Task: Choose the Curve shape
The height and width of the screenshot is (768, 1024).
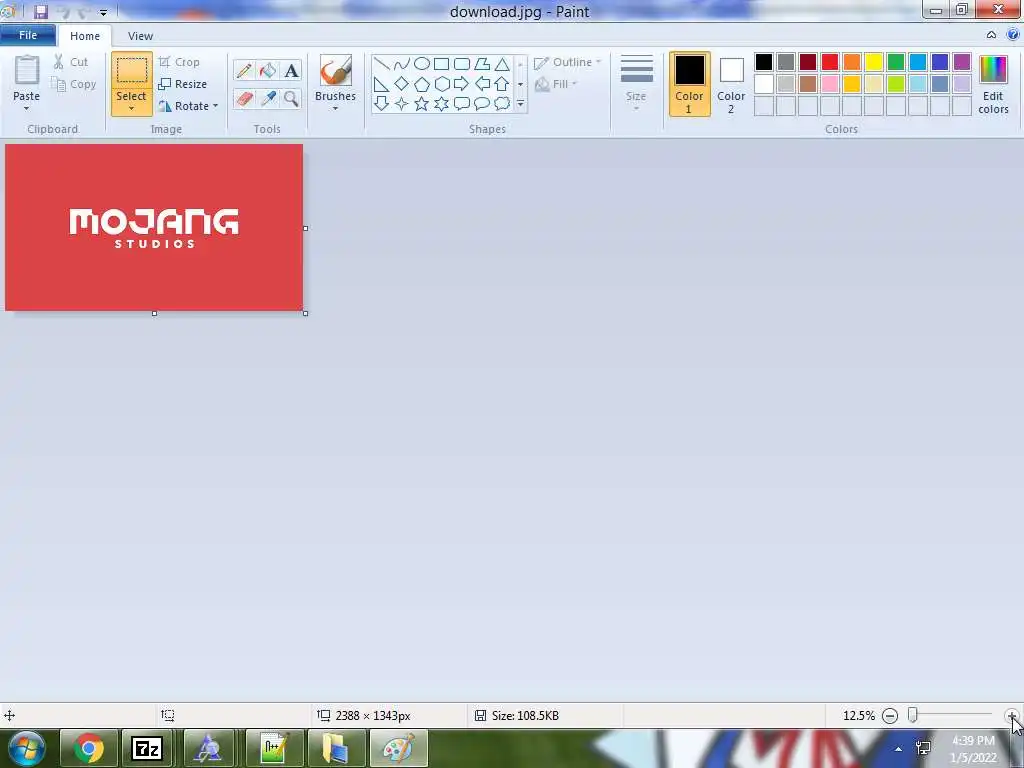Action: pos(402,64)
